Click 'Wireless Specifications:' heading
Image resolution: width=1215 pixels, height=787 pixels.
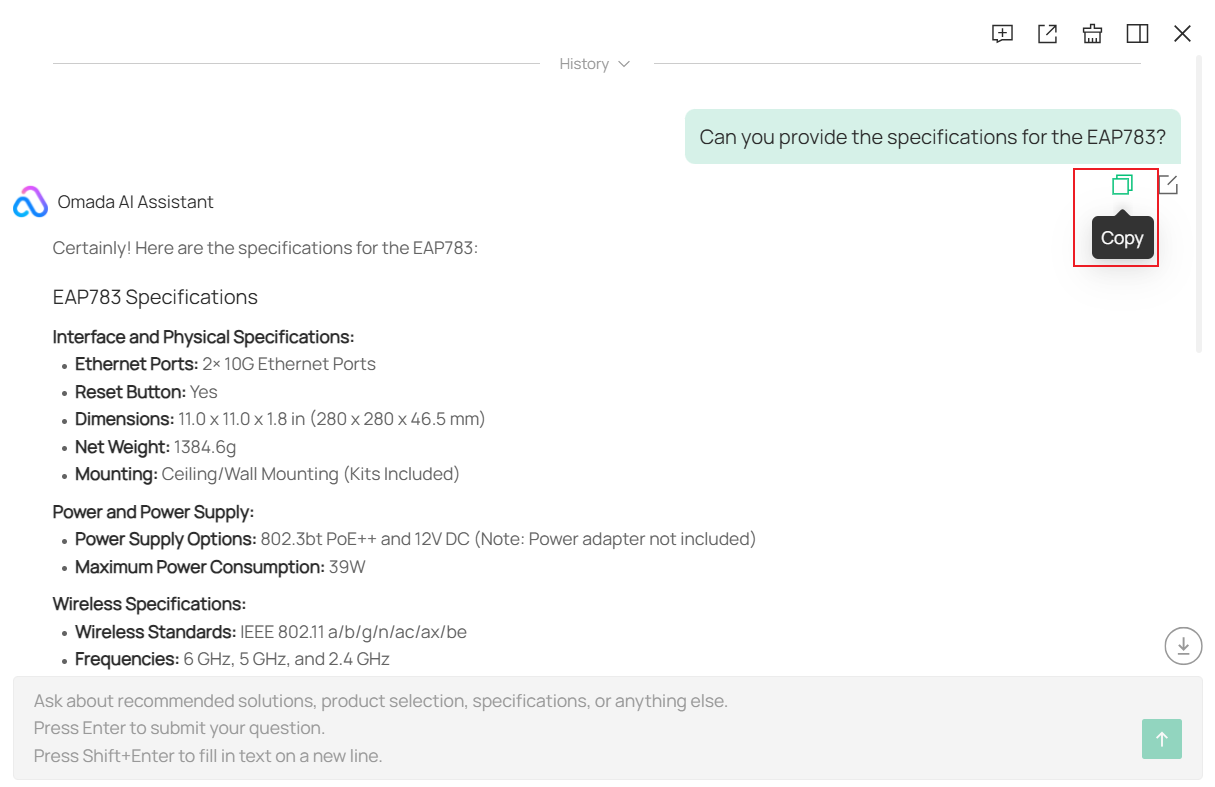click(x=149, y=604)
